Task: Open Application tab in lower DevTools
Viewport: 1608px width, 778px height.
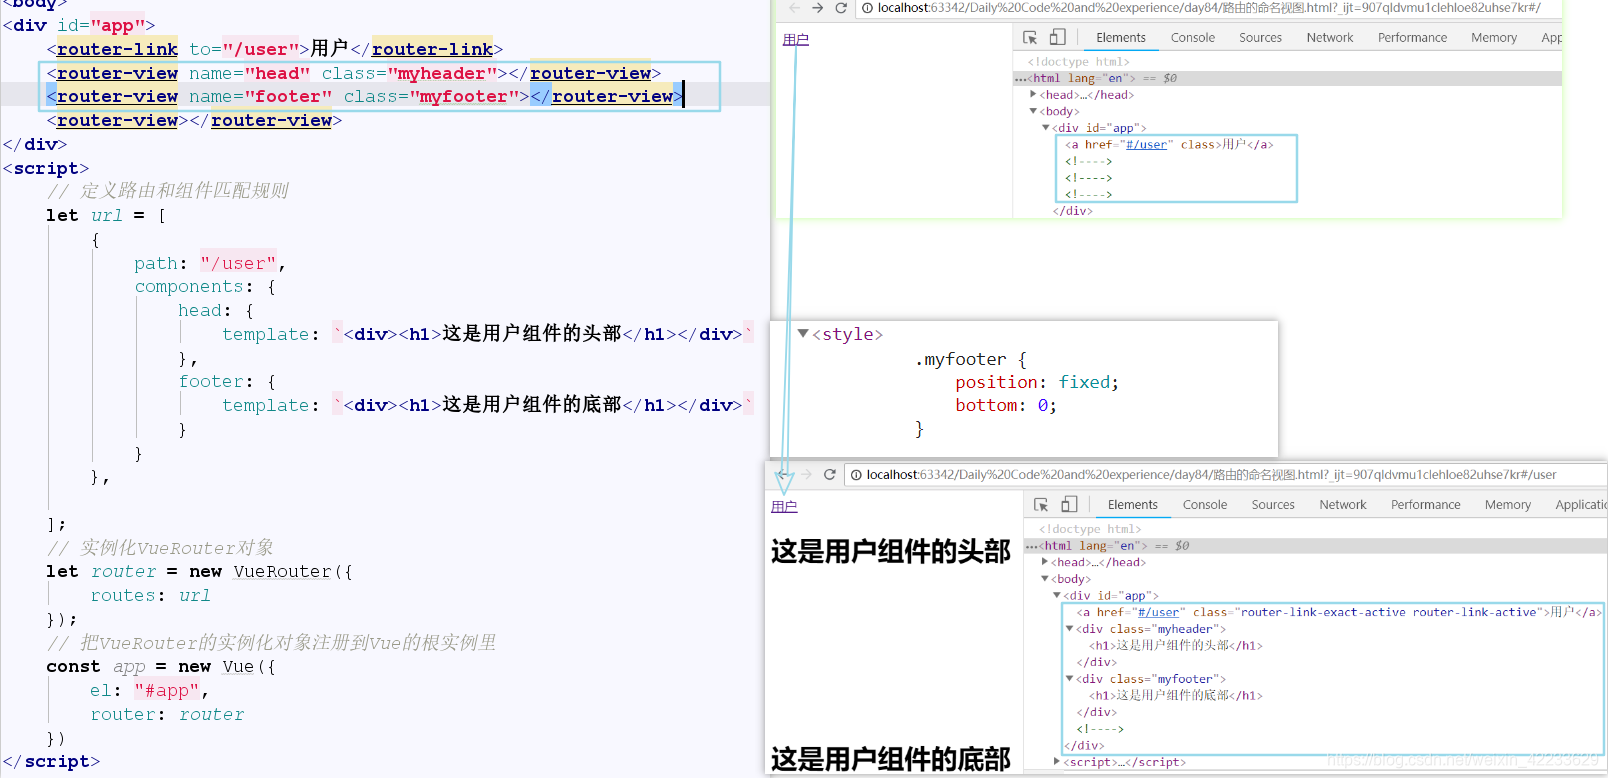Action: tap(1580, 505)
